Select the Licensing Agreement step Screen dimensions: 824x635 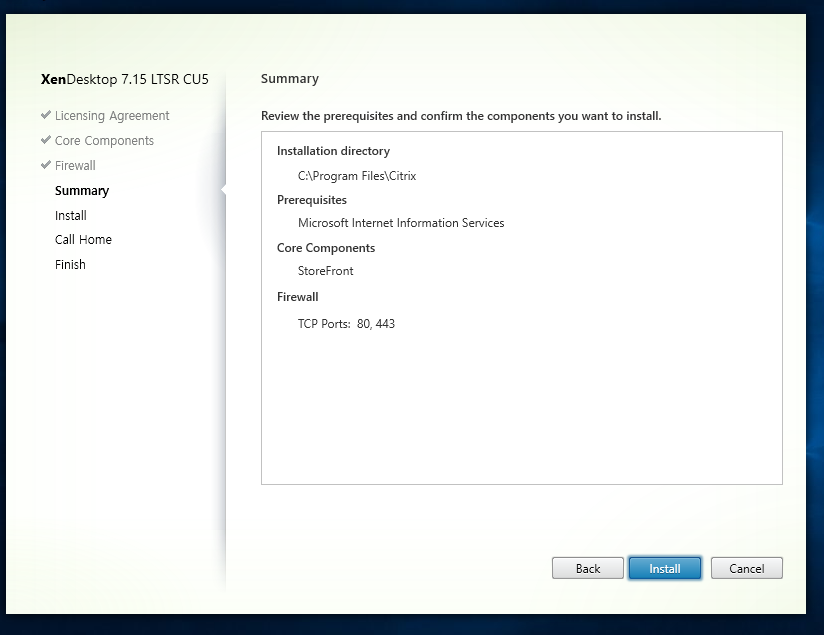[x=112, y=116]
